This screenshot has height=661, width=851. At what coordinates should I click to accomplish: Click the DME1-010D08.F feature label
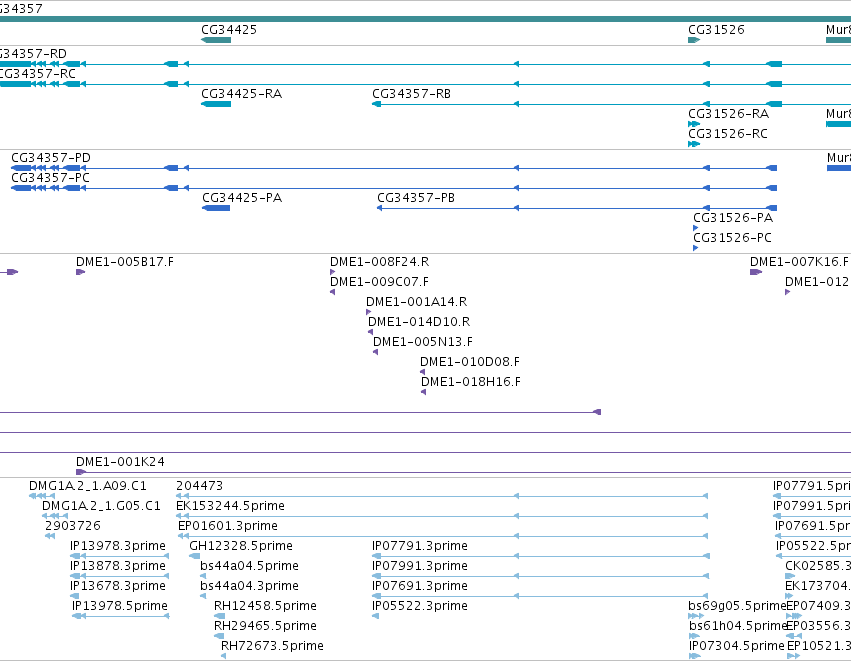click(470, 363)
